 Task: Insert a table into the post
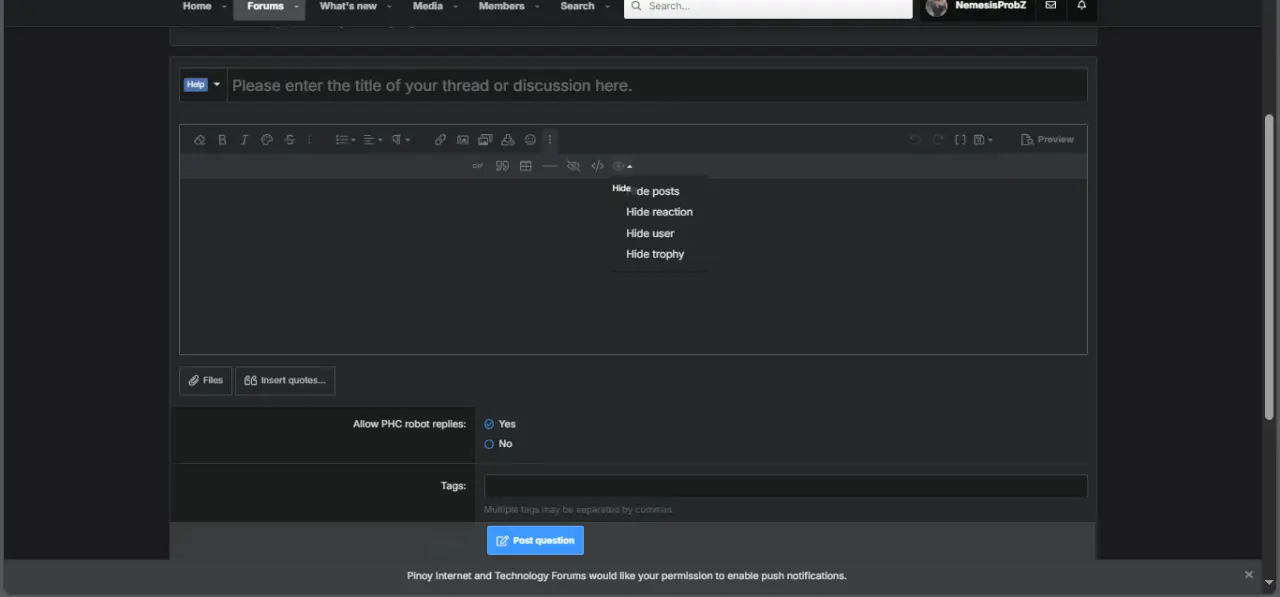[x=526, y=166]
